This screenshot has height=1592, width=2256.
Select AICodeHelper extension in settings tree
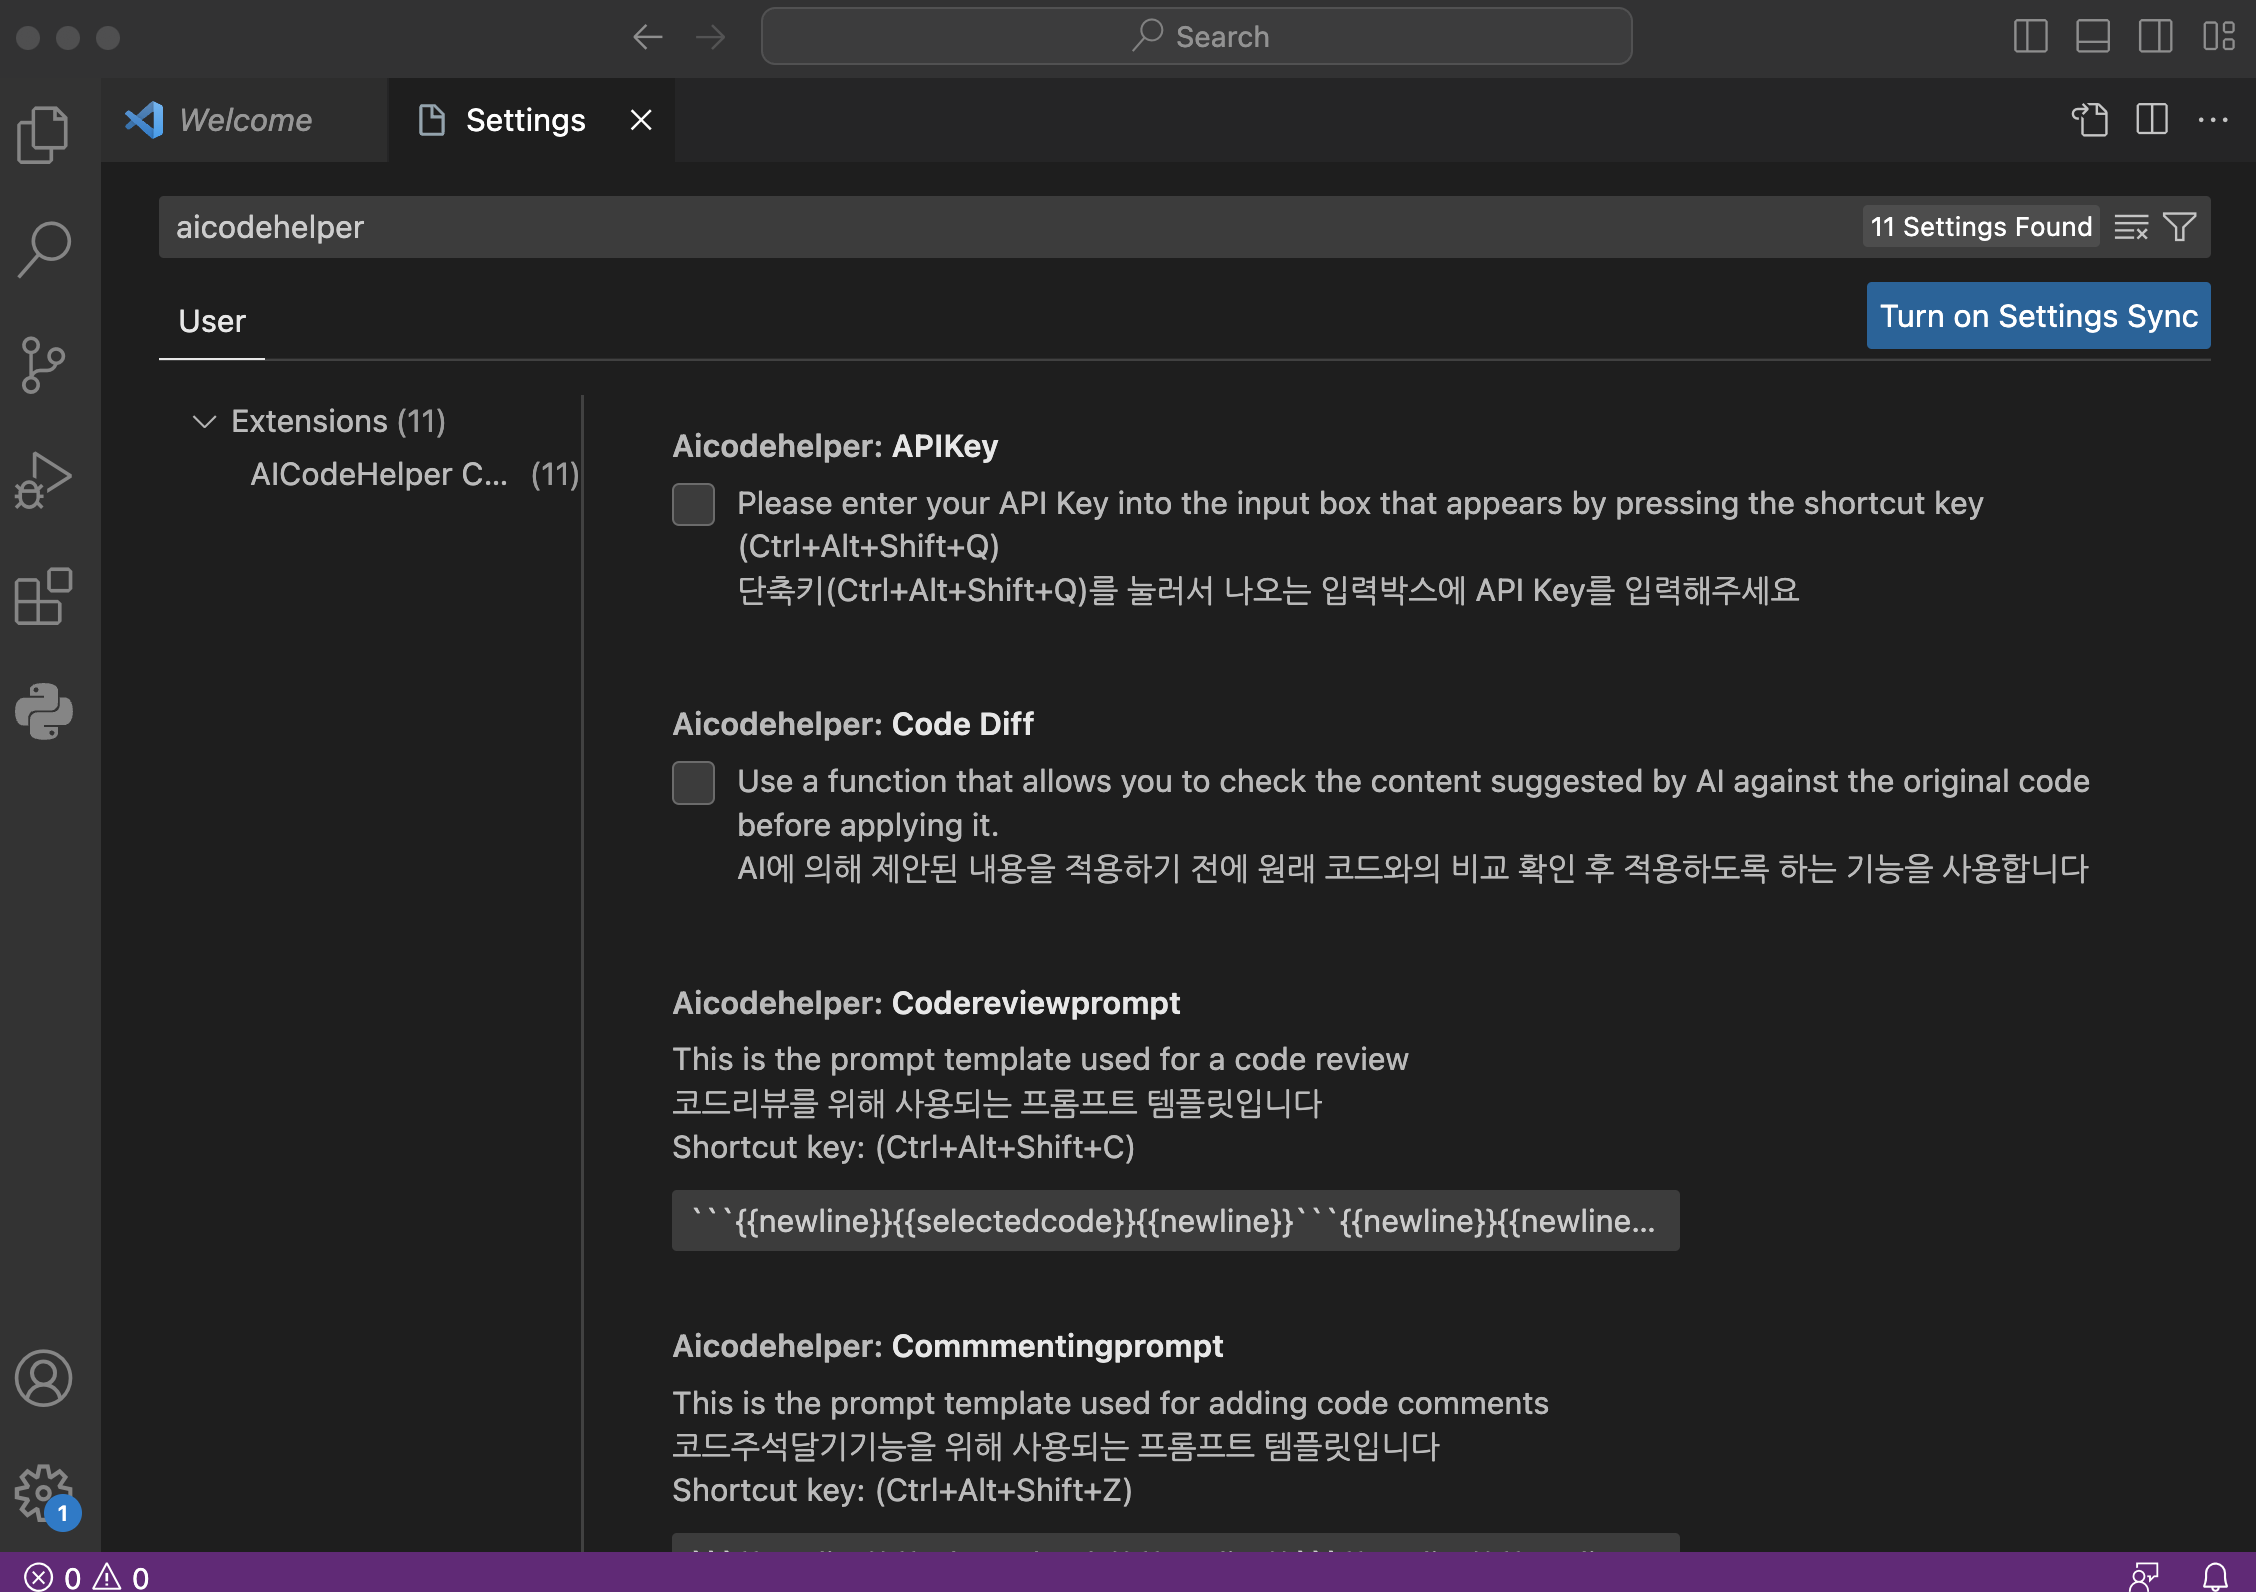[x=380, y=474]
